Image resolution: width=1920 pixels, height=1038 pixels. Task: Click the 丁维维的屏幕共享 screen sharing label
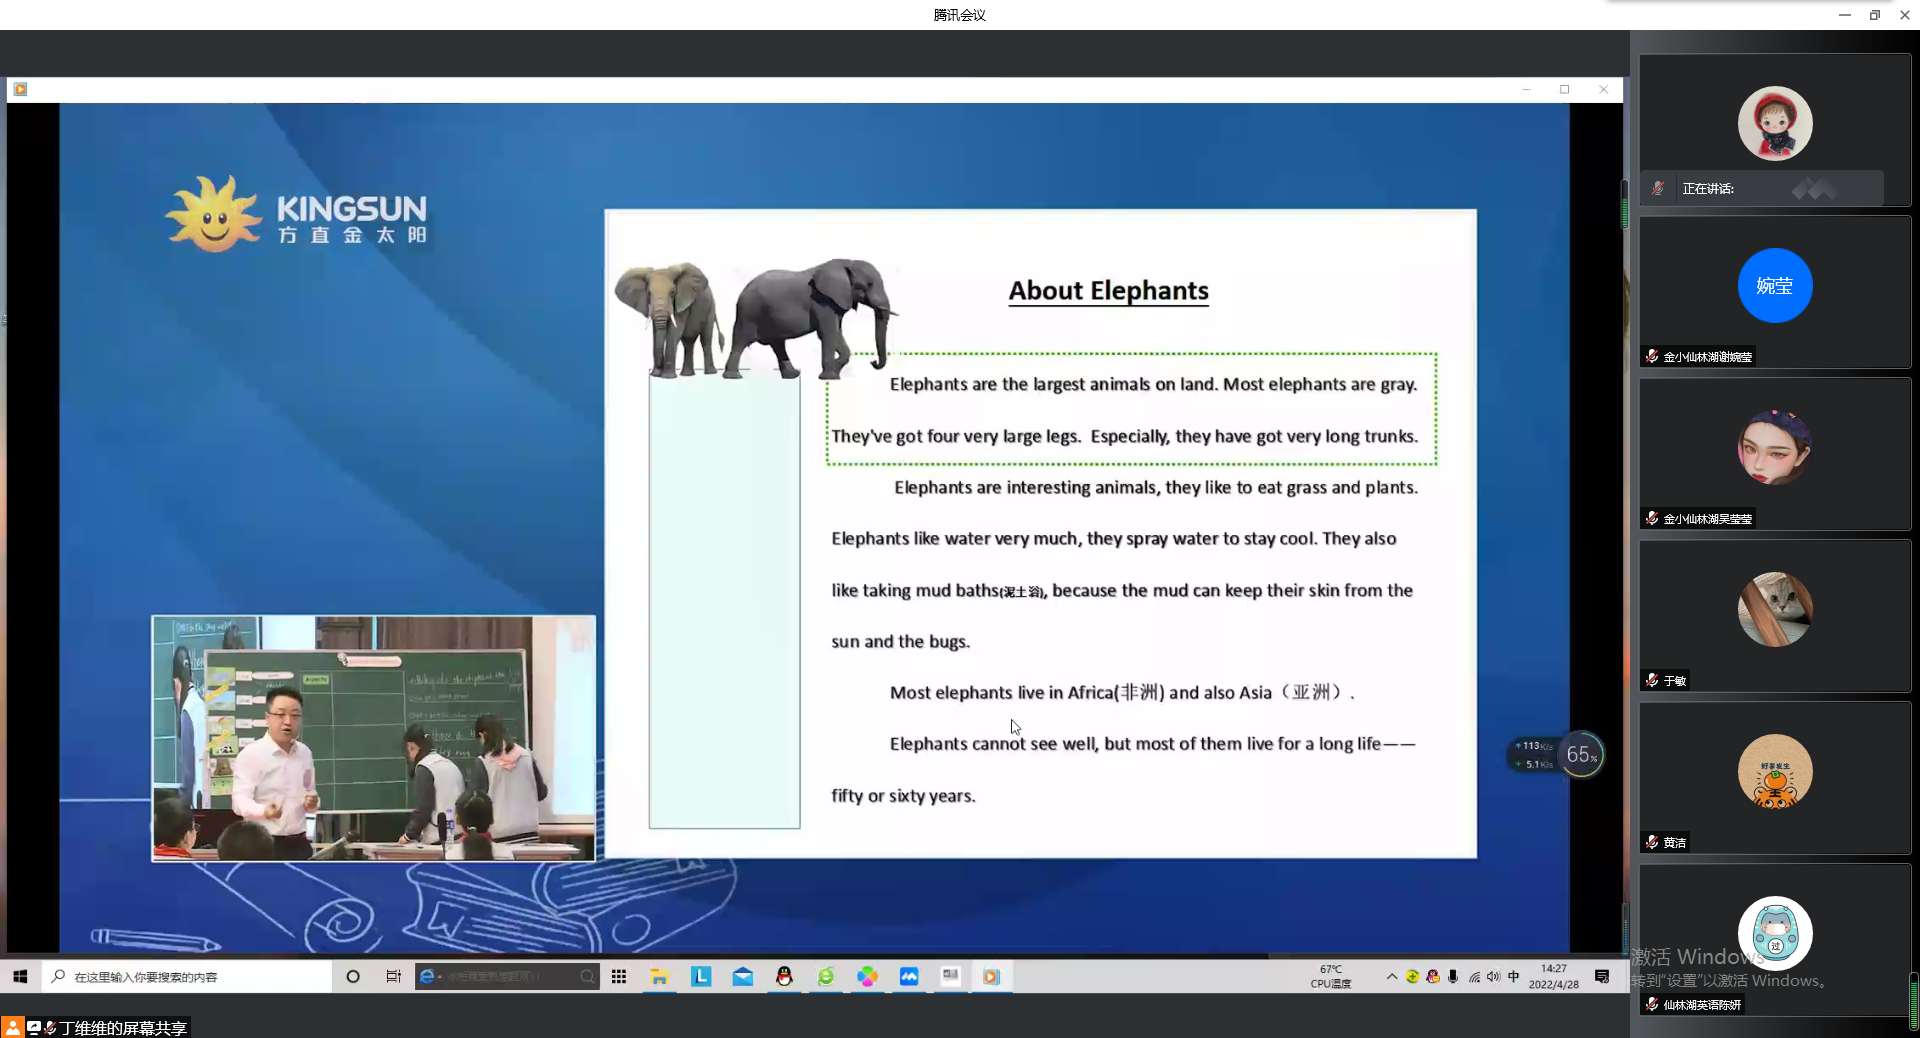tap(123, 1028)
